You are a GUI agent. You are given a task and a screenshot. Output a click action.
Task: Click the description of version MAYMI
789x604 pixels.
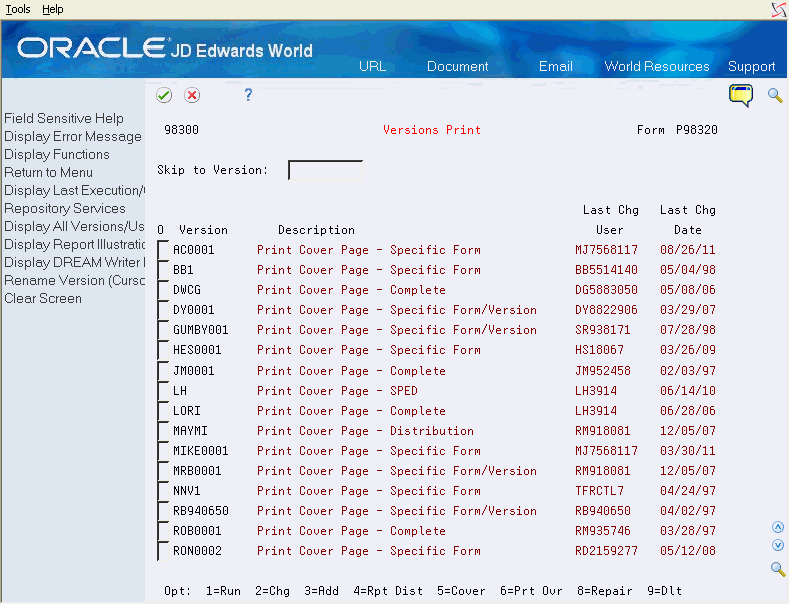coord(365,431)
